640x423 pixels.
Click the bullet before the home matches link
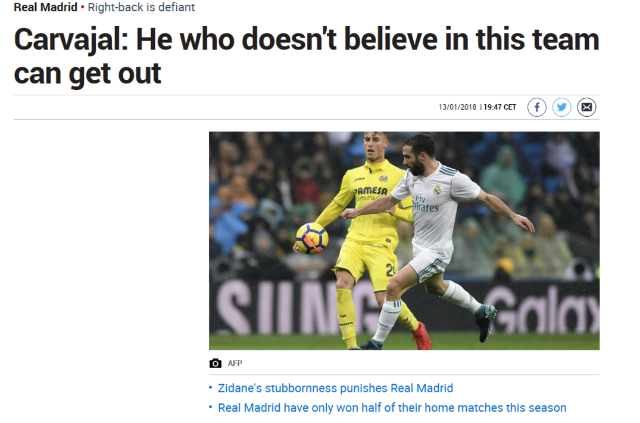[211, 407]
